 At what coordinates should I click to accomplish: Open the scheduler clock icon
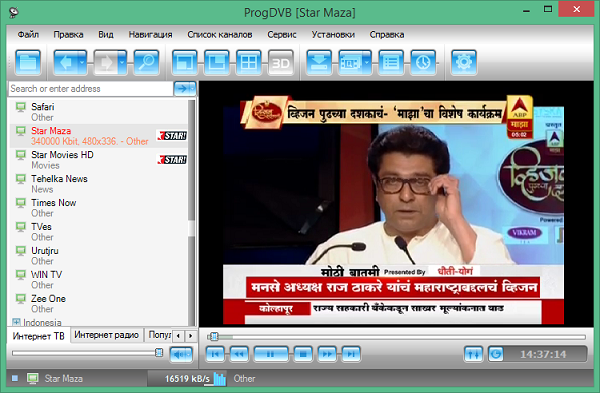tap(423, 62)
